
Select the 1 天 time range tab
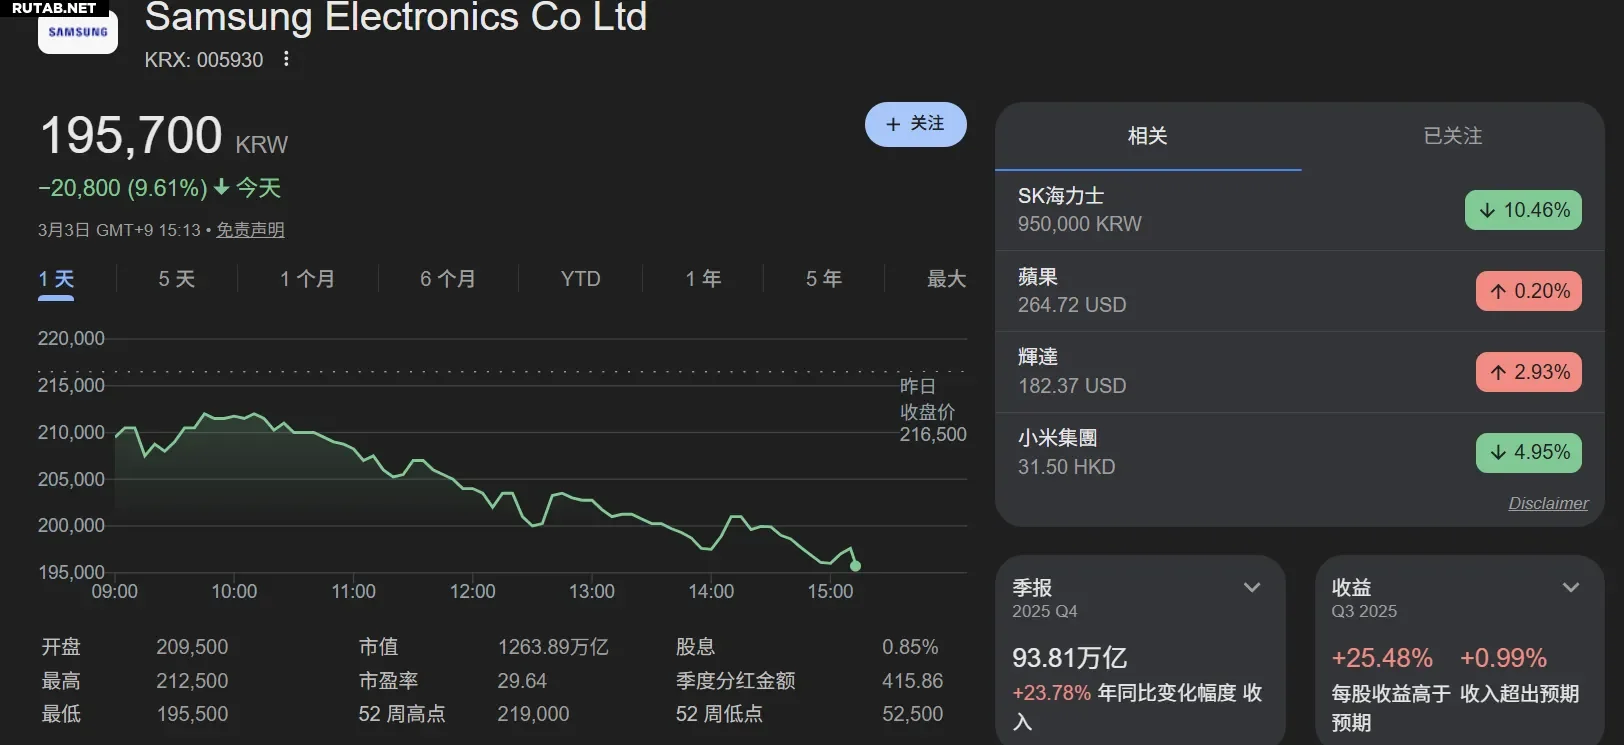pyautogui.click(x=56, y=279)
